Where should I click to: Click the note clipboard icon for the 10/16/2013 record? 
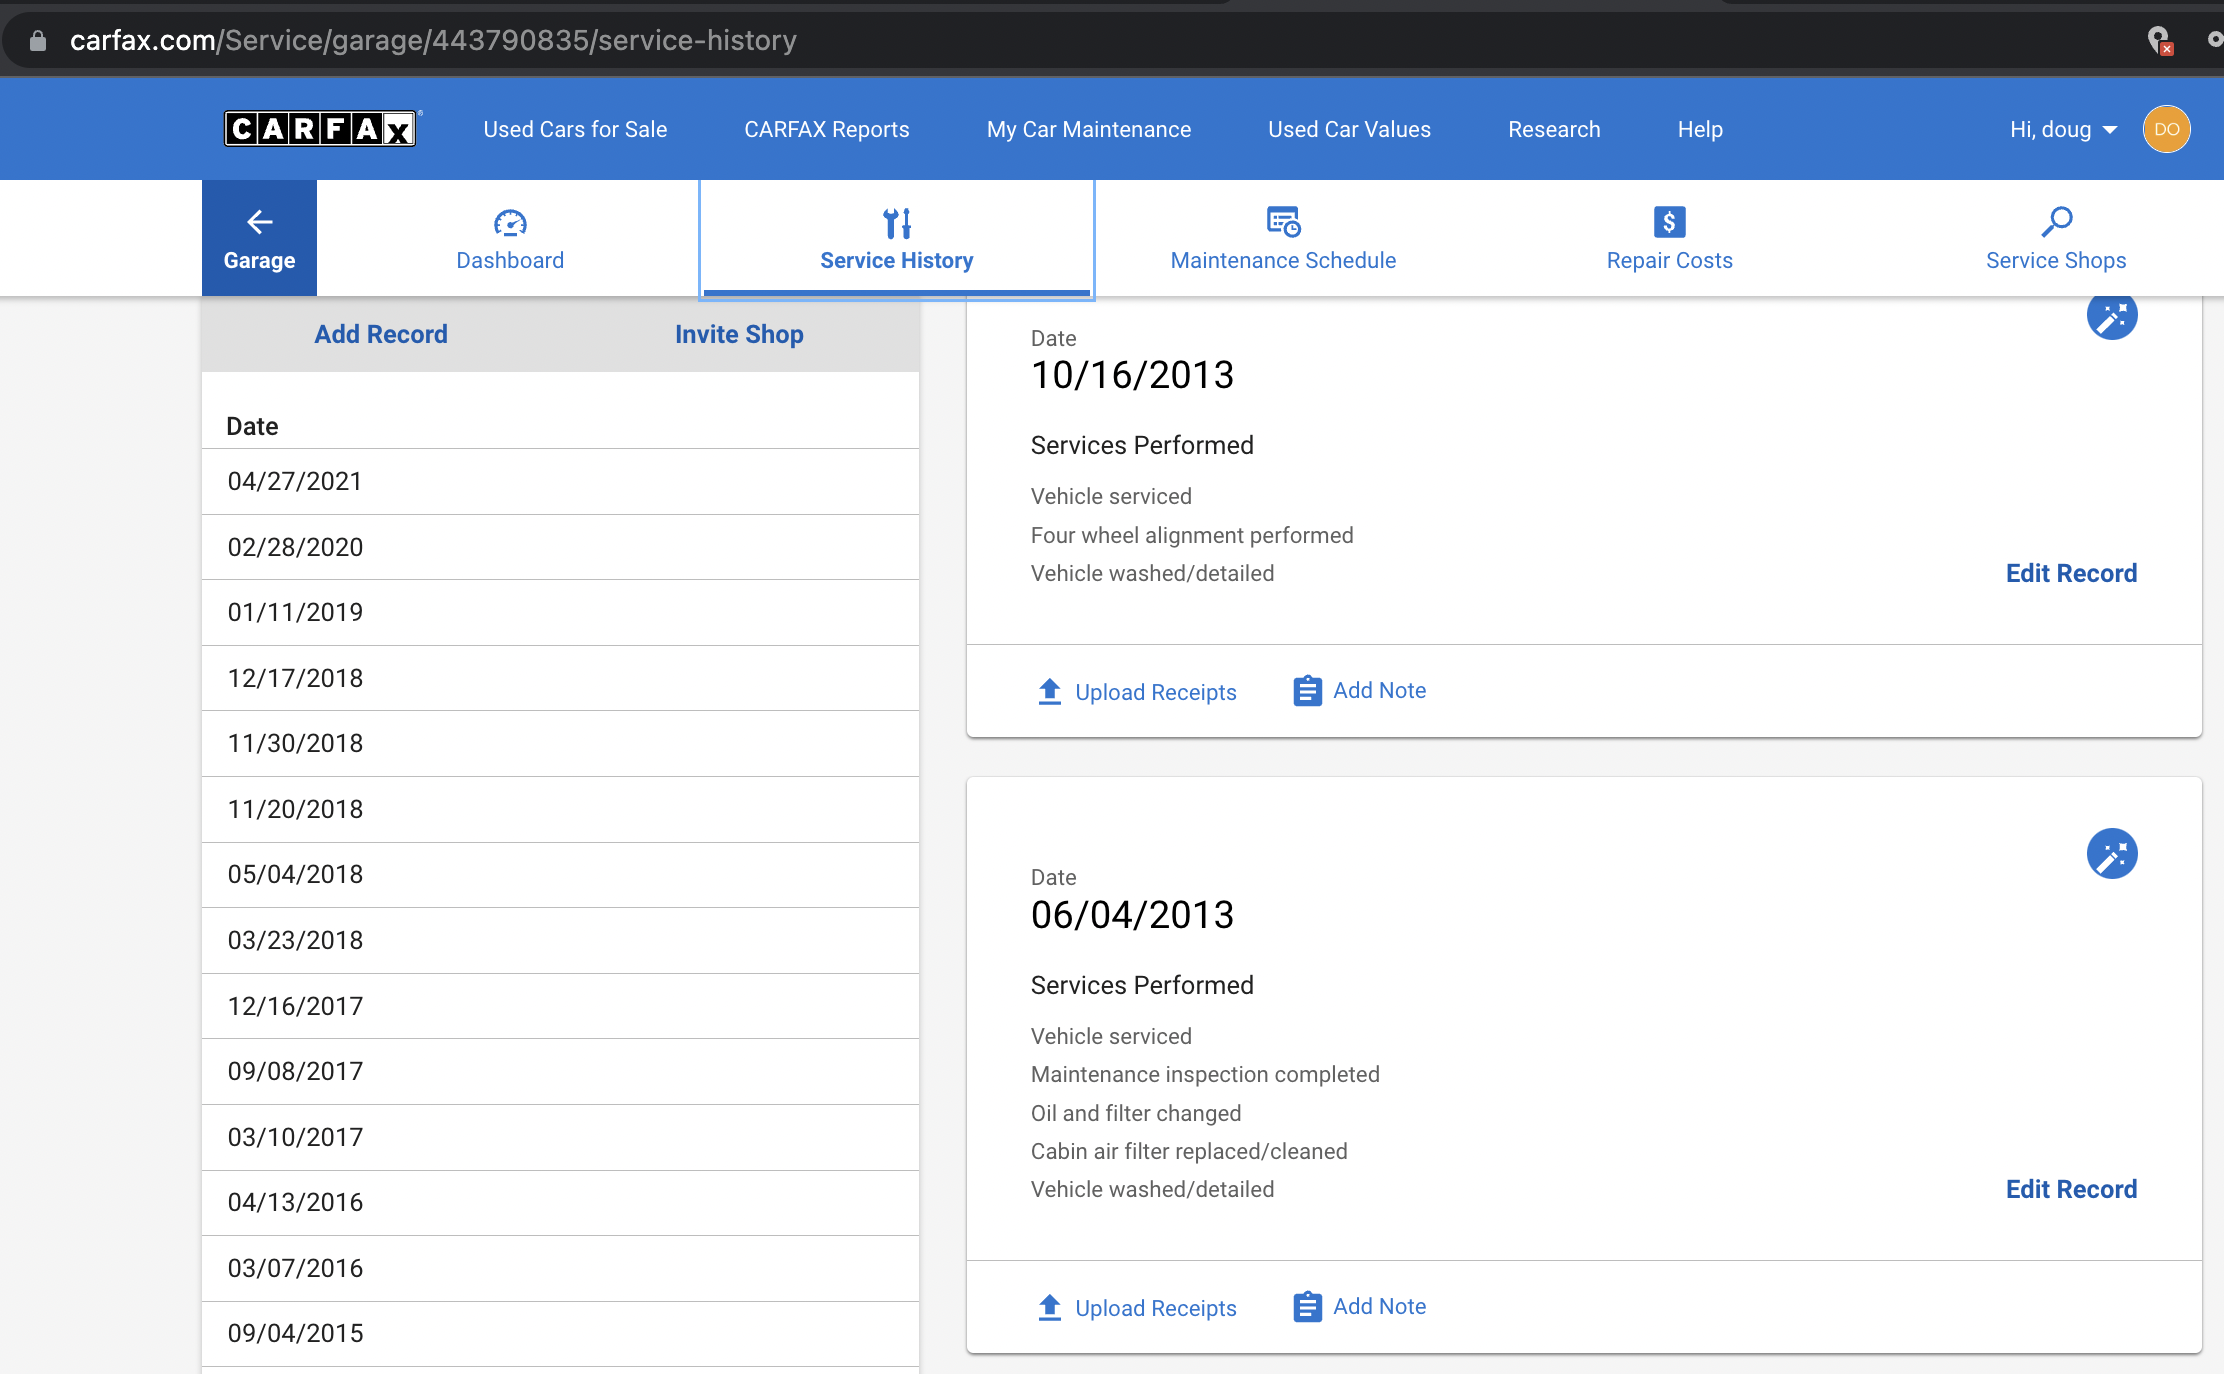(1307, 691)
